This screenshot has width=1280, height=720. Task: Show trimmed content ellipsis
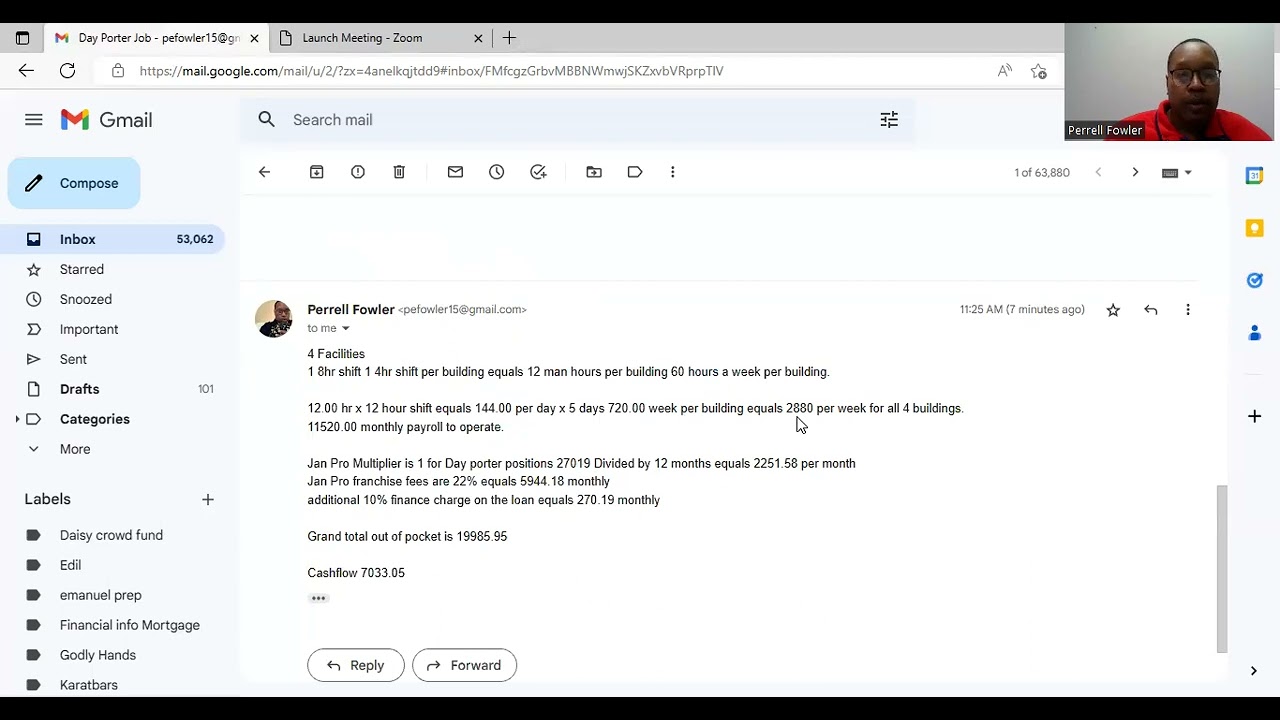point(318,598)
